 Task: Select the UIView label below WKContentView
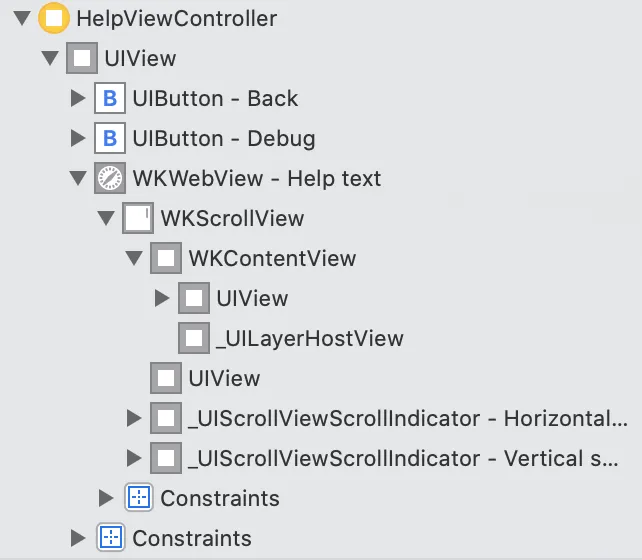tap(252, 299)
